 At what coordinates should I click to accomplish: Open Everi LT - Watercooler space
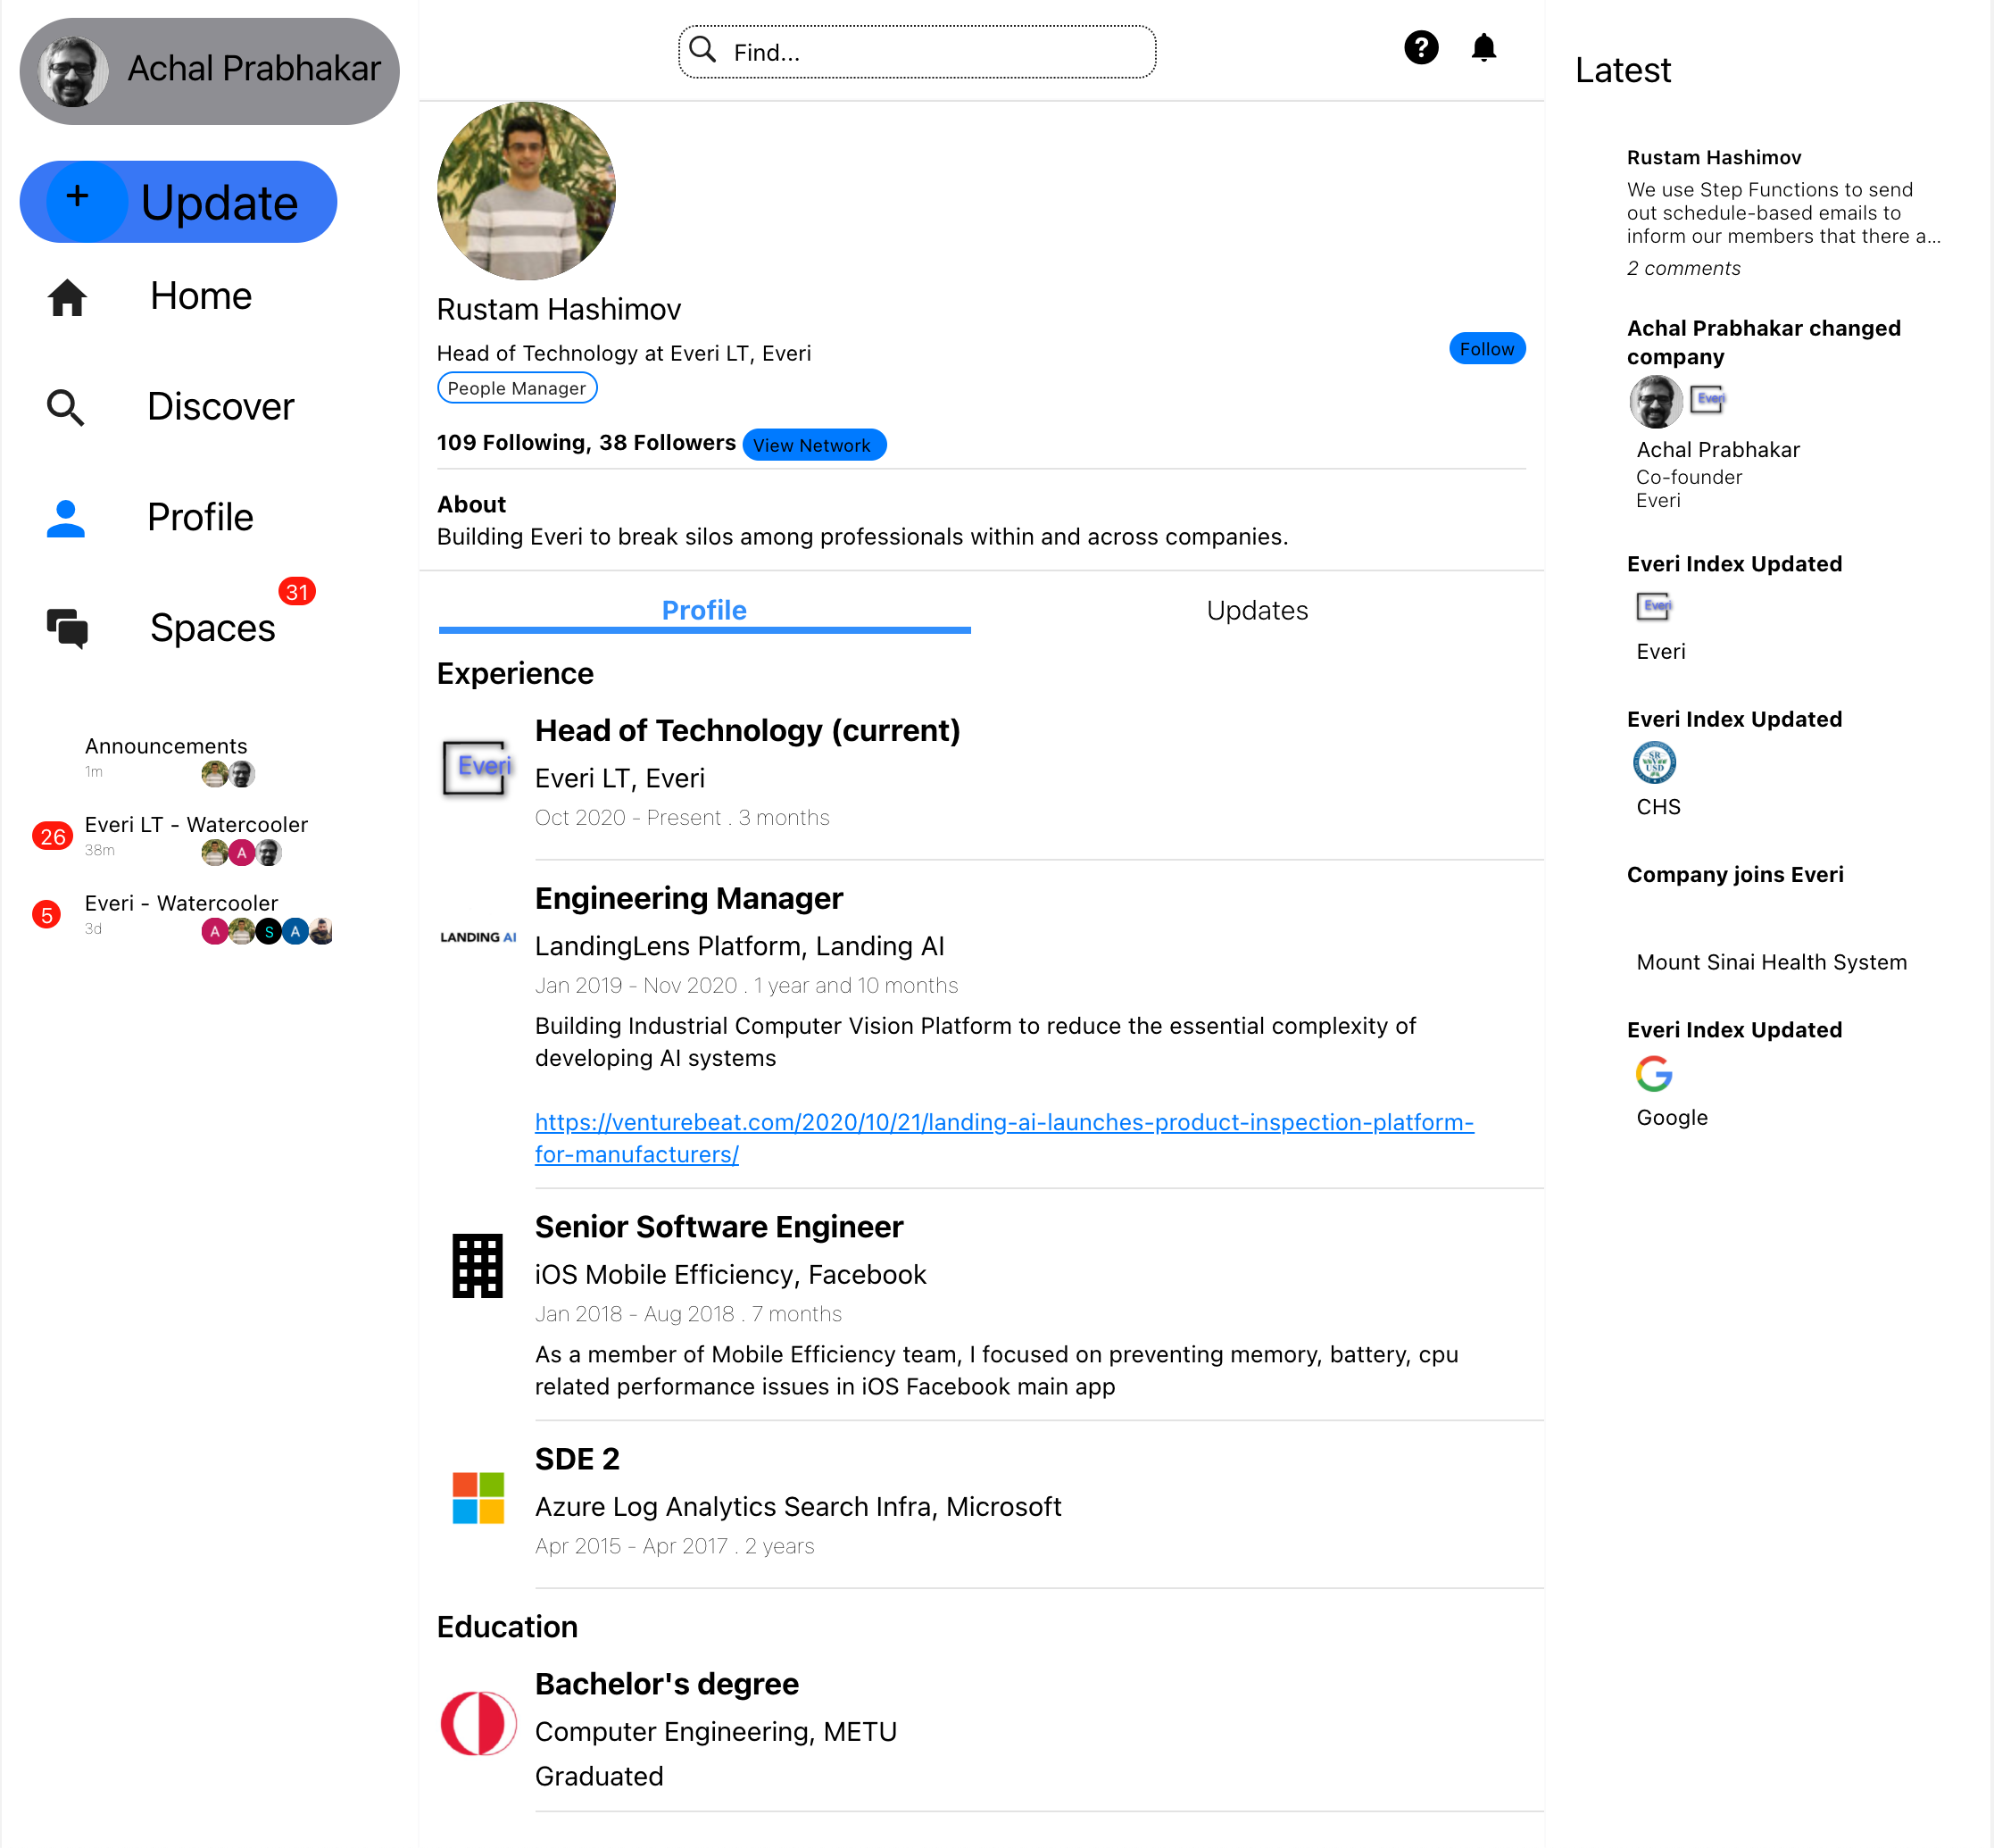click(x=196, y=825)
